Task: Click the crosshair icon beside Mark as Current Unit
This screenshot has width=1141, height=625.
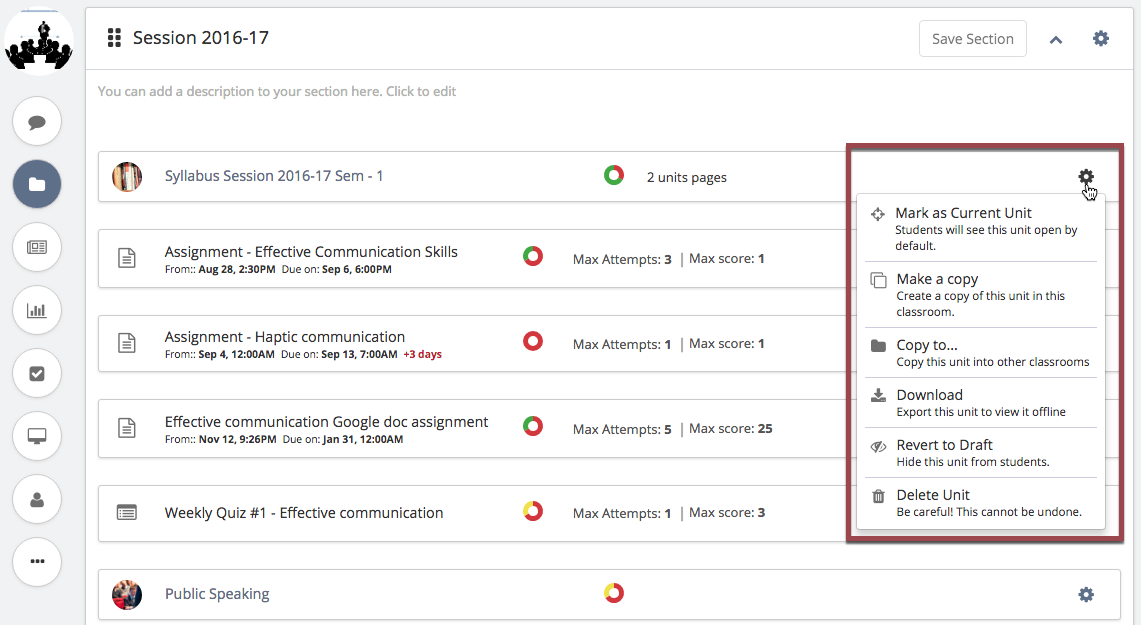Action: coord(878,214)
